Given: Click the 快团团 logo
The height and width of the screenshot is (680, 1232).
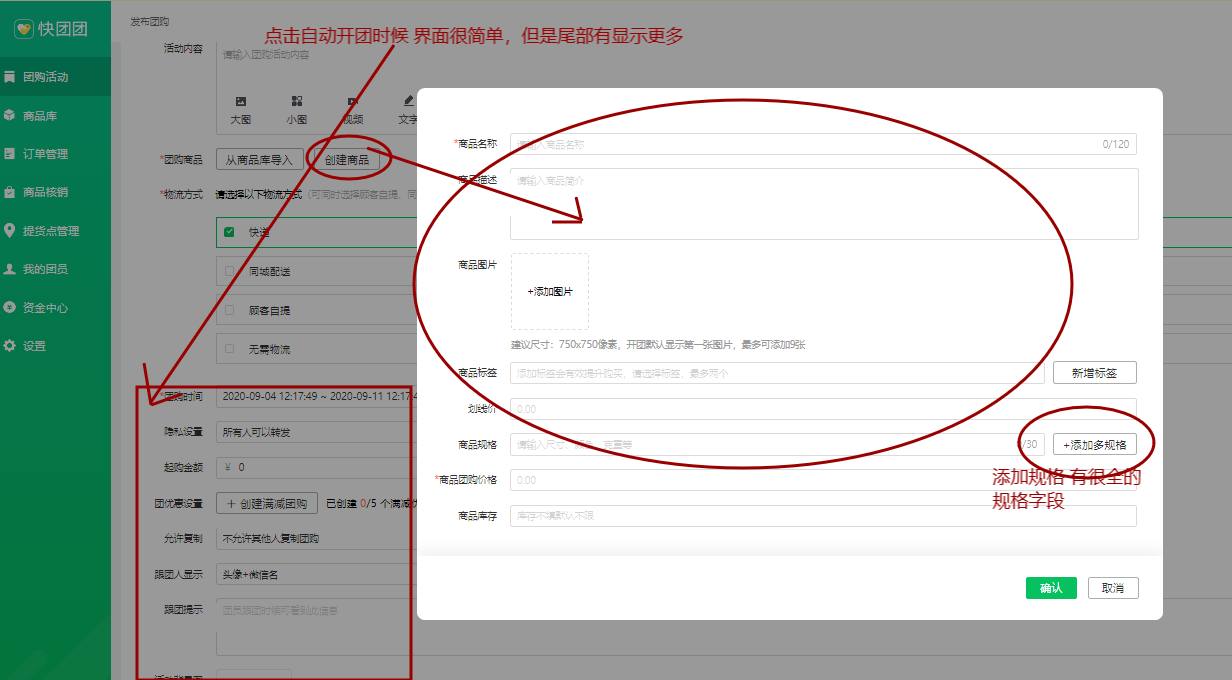Looking at the screenshot, I should tap(53, 29).
